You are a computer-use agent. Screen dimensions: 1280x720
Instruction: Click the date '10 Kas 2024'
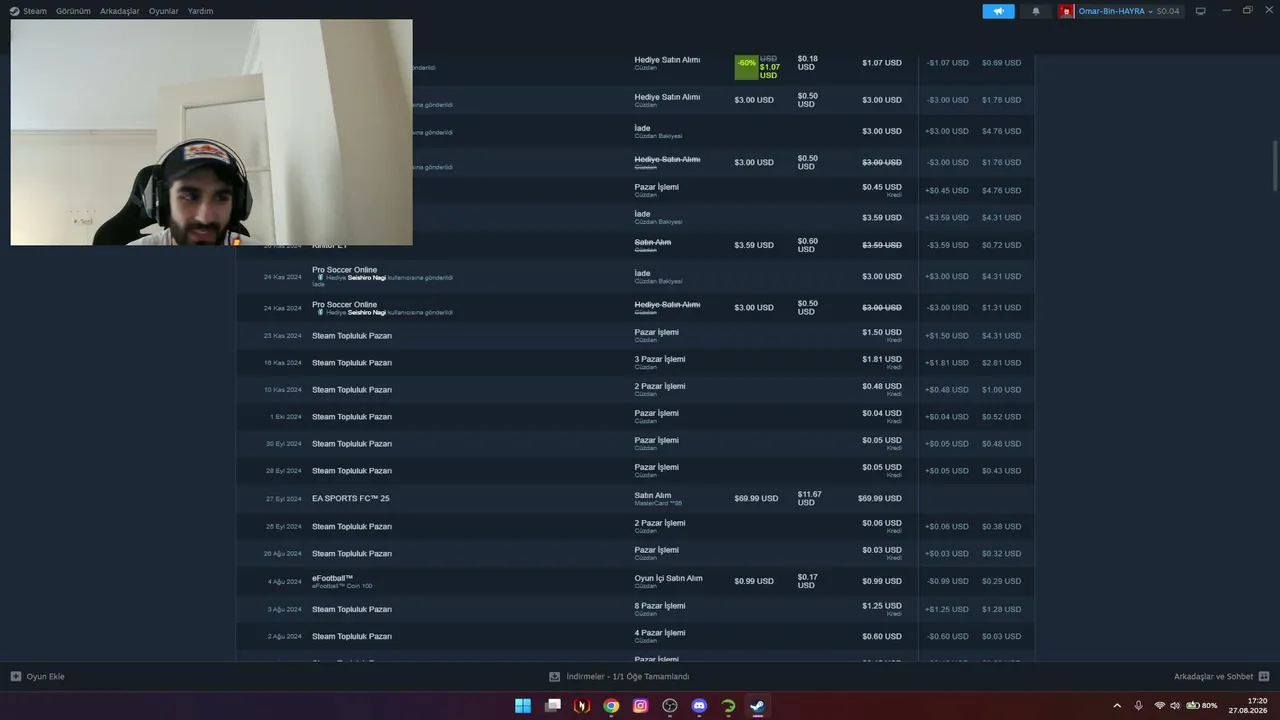tap(283, 390)
